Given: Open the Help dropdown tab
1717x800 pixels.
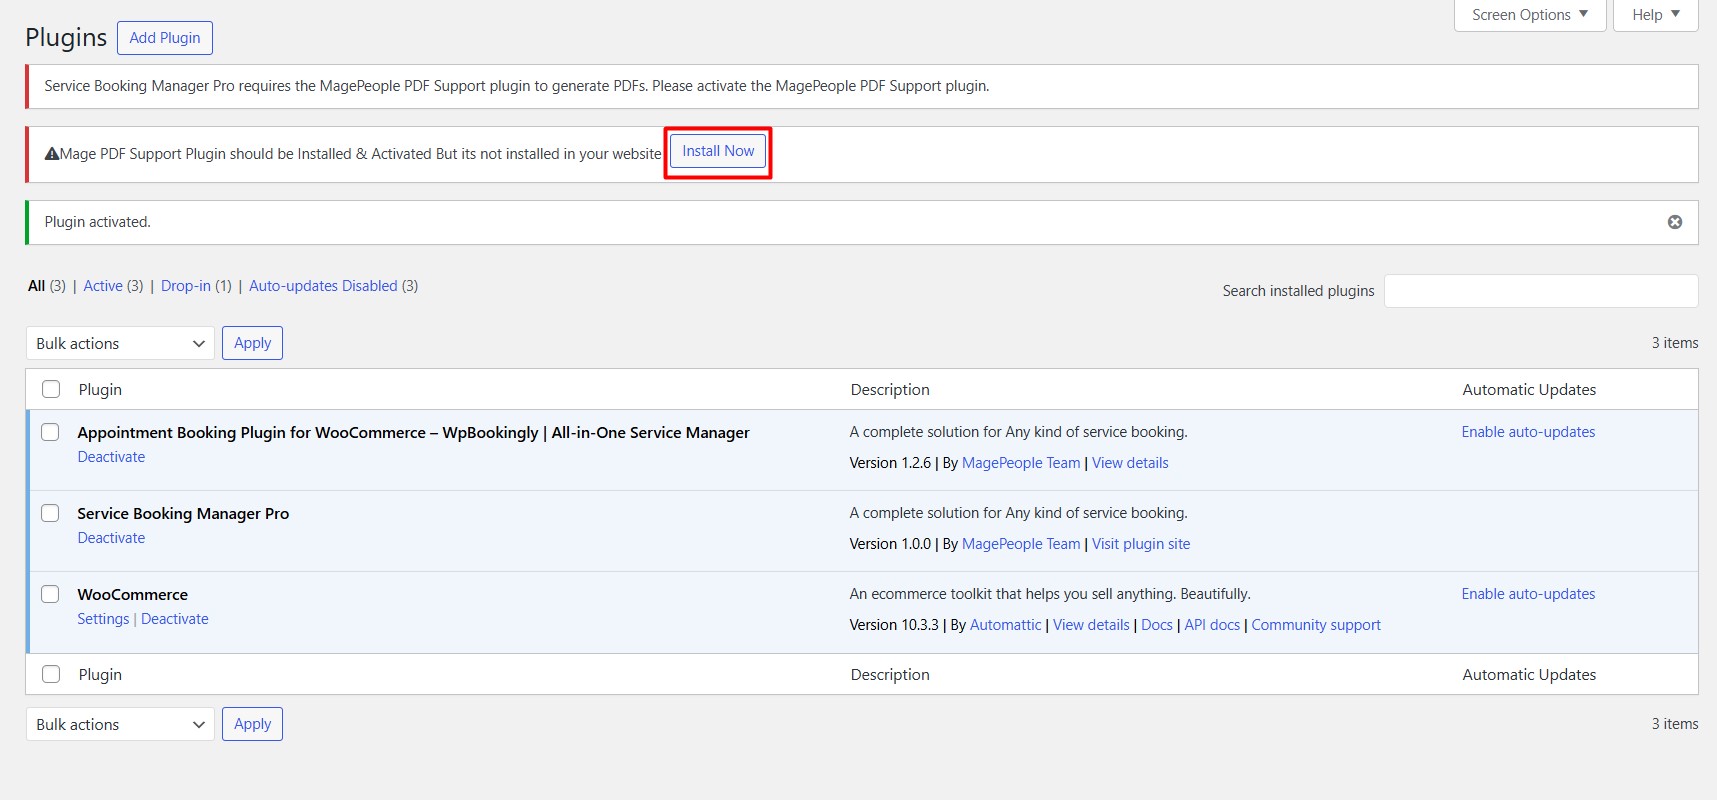Looking at the screenshot, I should (x=1655, y=15).
